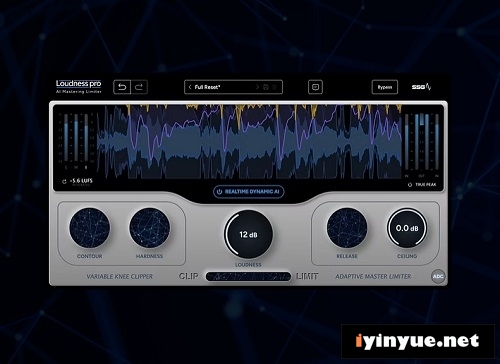Toggle the ADC round button

[x=438, y=277]
